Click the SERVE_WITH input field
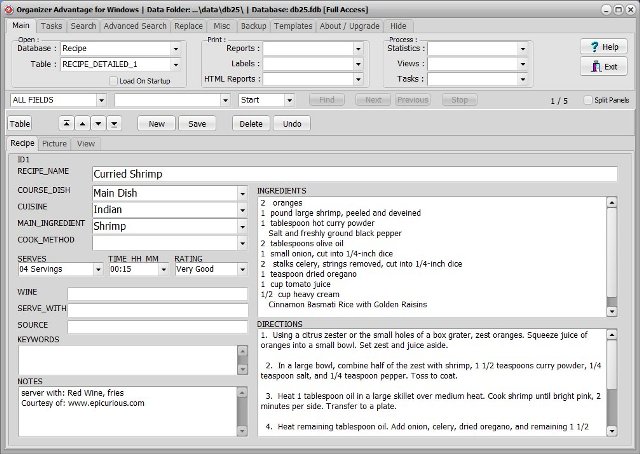 (158, 310)
